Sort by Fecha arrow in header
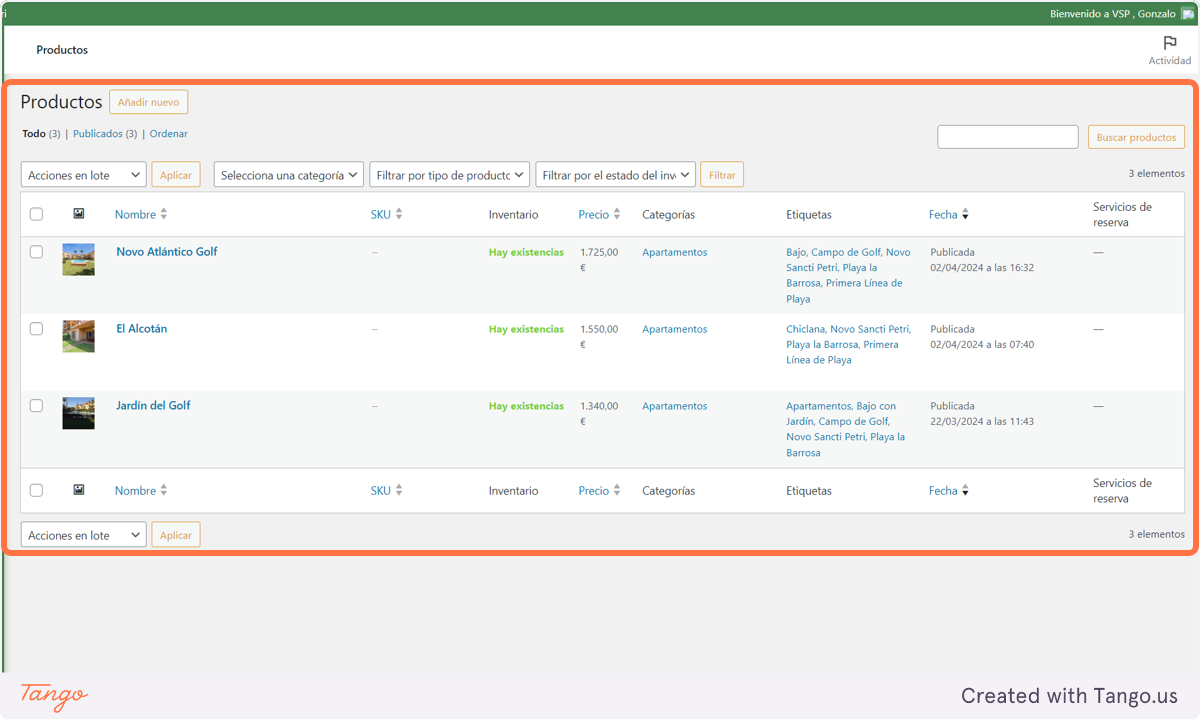 [965, 214]
